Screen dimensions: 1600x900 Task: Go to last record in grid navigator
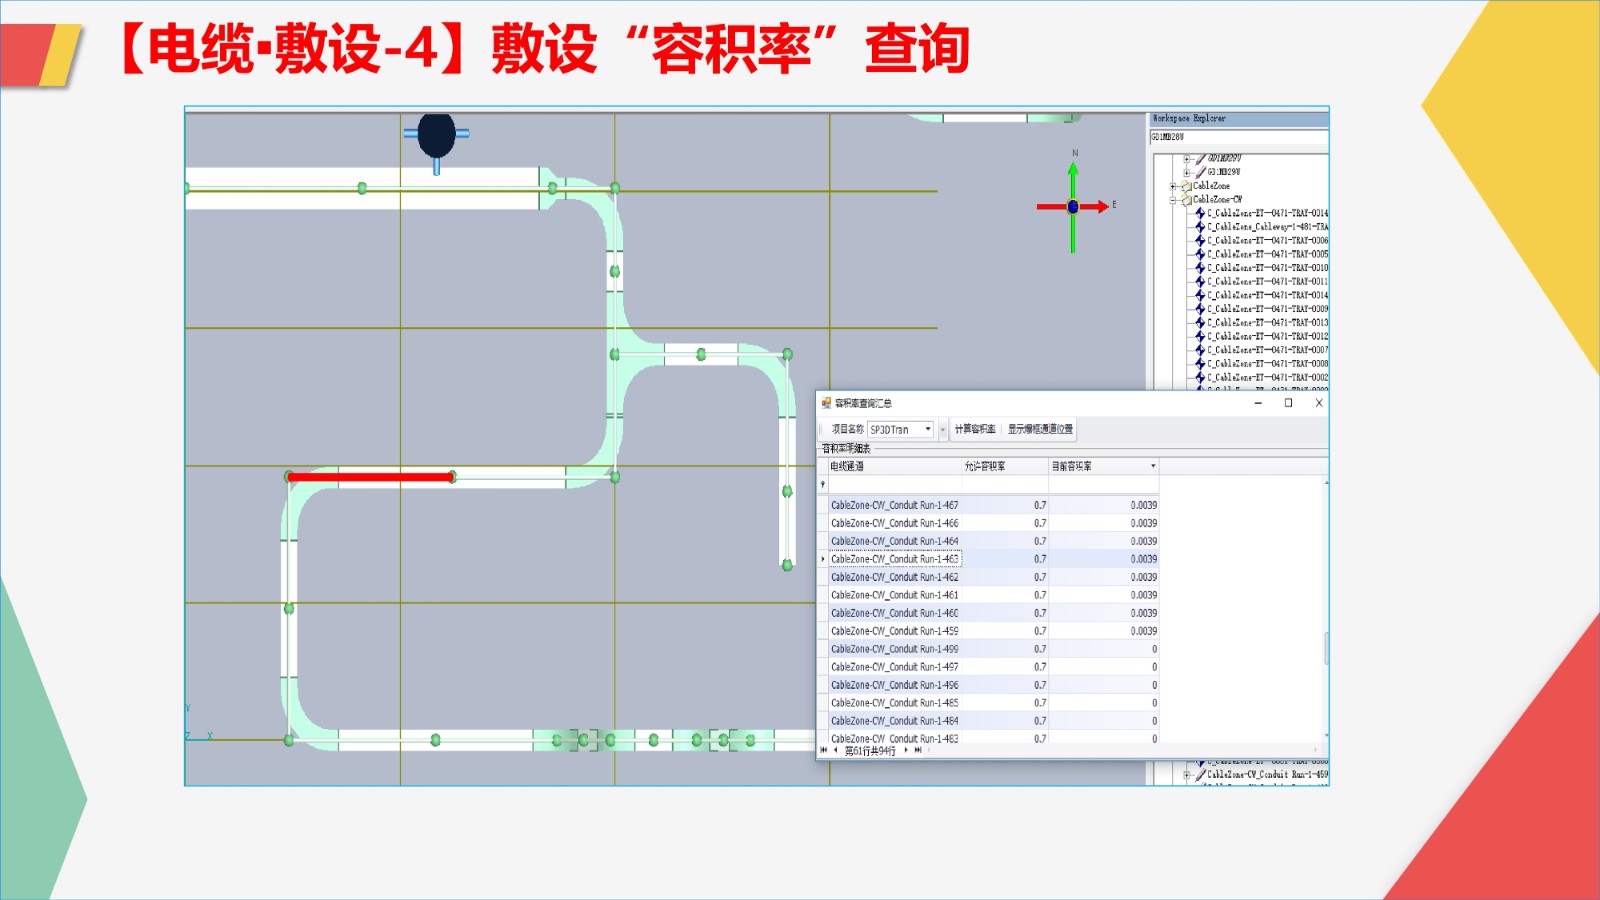tap(918, 750)
